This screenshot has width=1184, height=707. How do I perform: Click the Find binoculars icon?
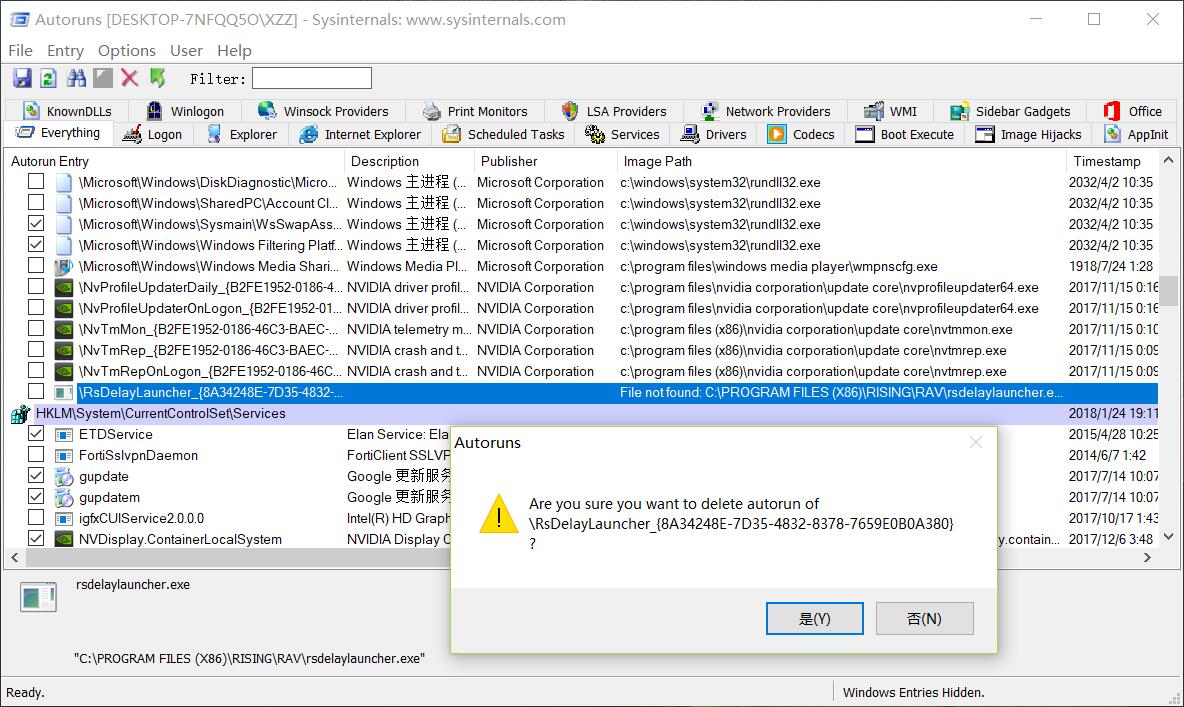pyautogui.click(x=76, y=78)
